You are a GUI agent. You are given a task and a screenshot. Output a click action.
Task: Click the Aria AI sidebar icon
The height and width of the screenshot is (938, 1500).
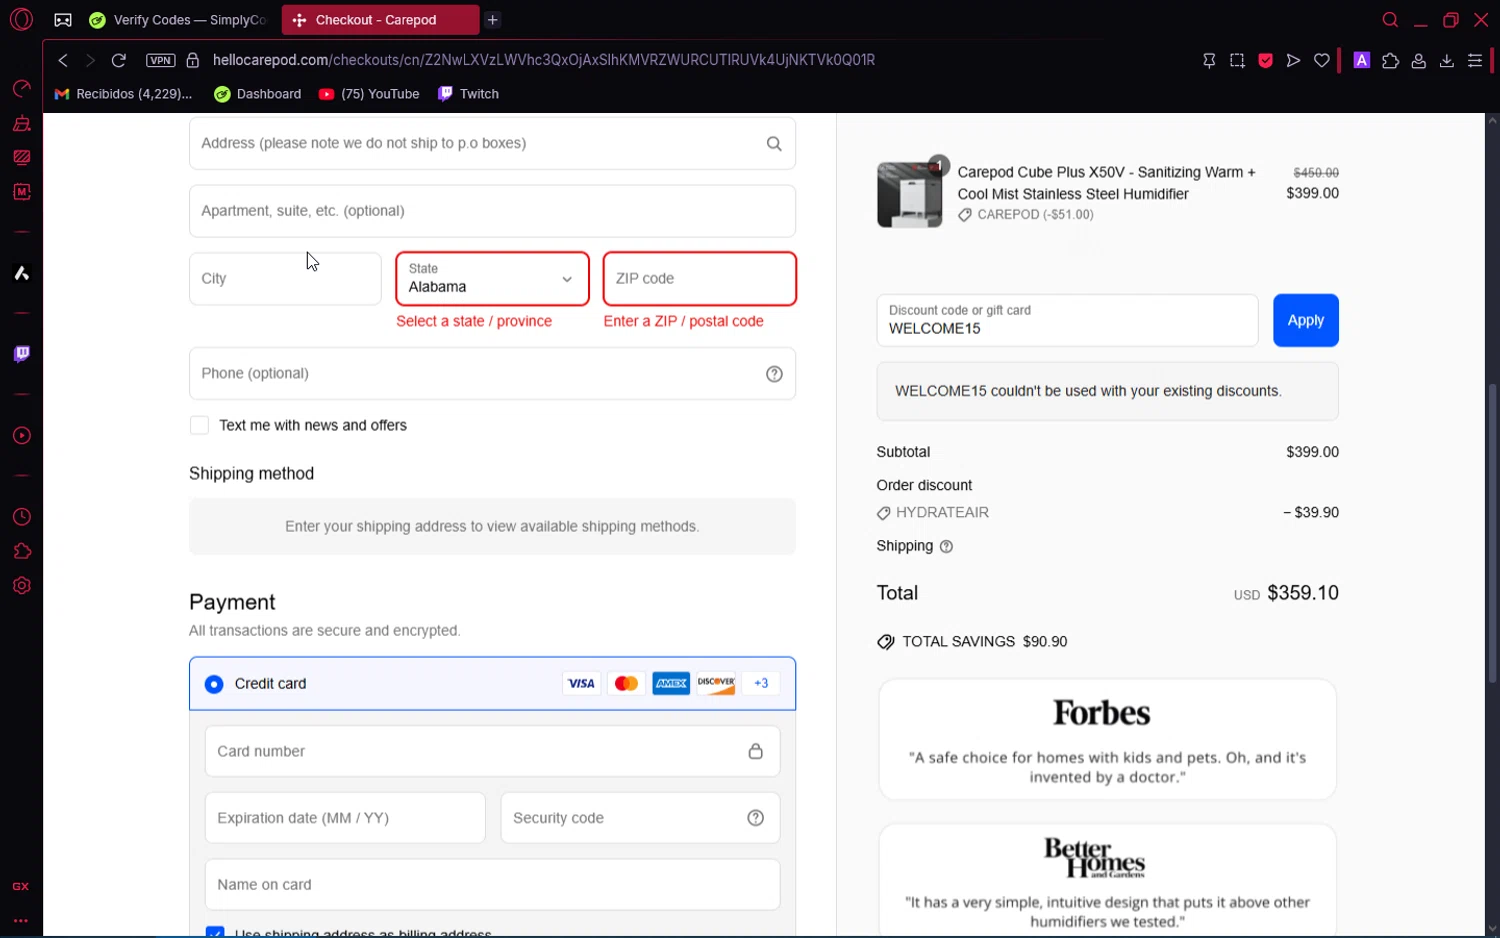click(x=21, y=273)
